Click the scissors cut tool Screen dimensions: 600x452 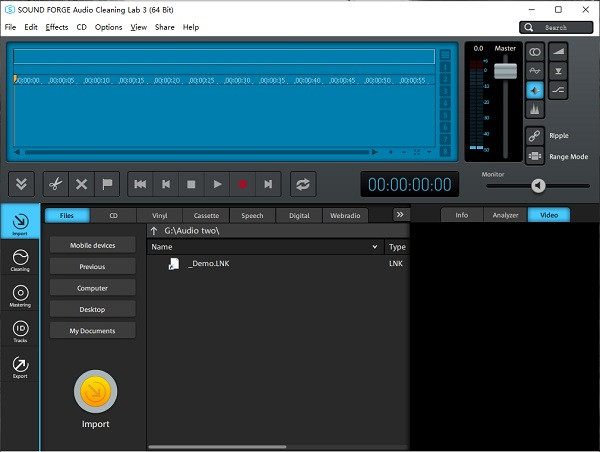coord(55,184)
